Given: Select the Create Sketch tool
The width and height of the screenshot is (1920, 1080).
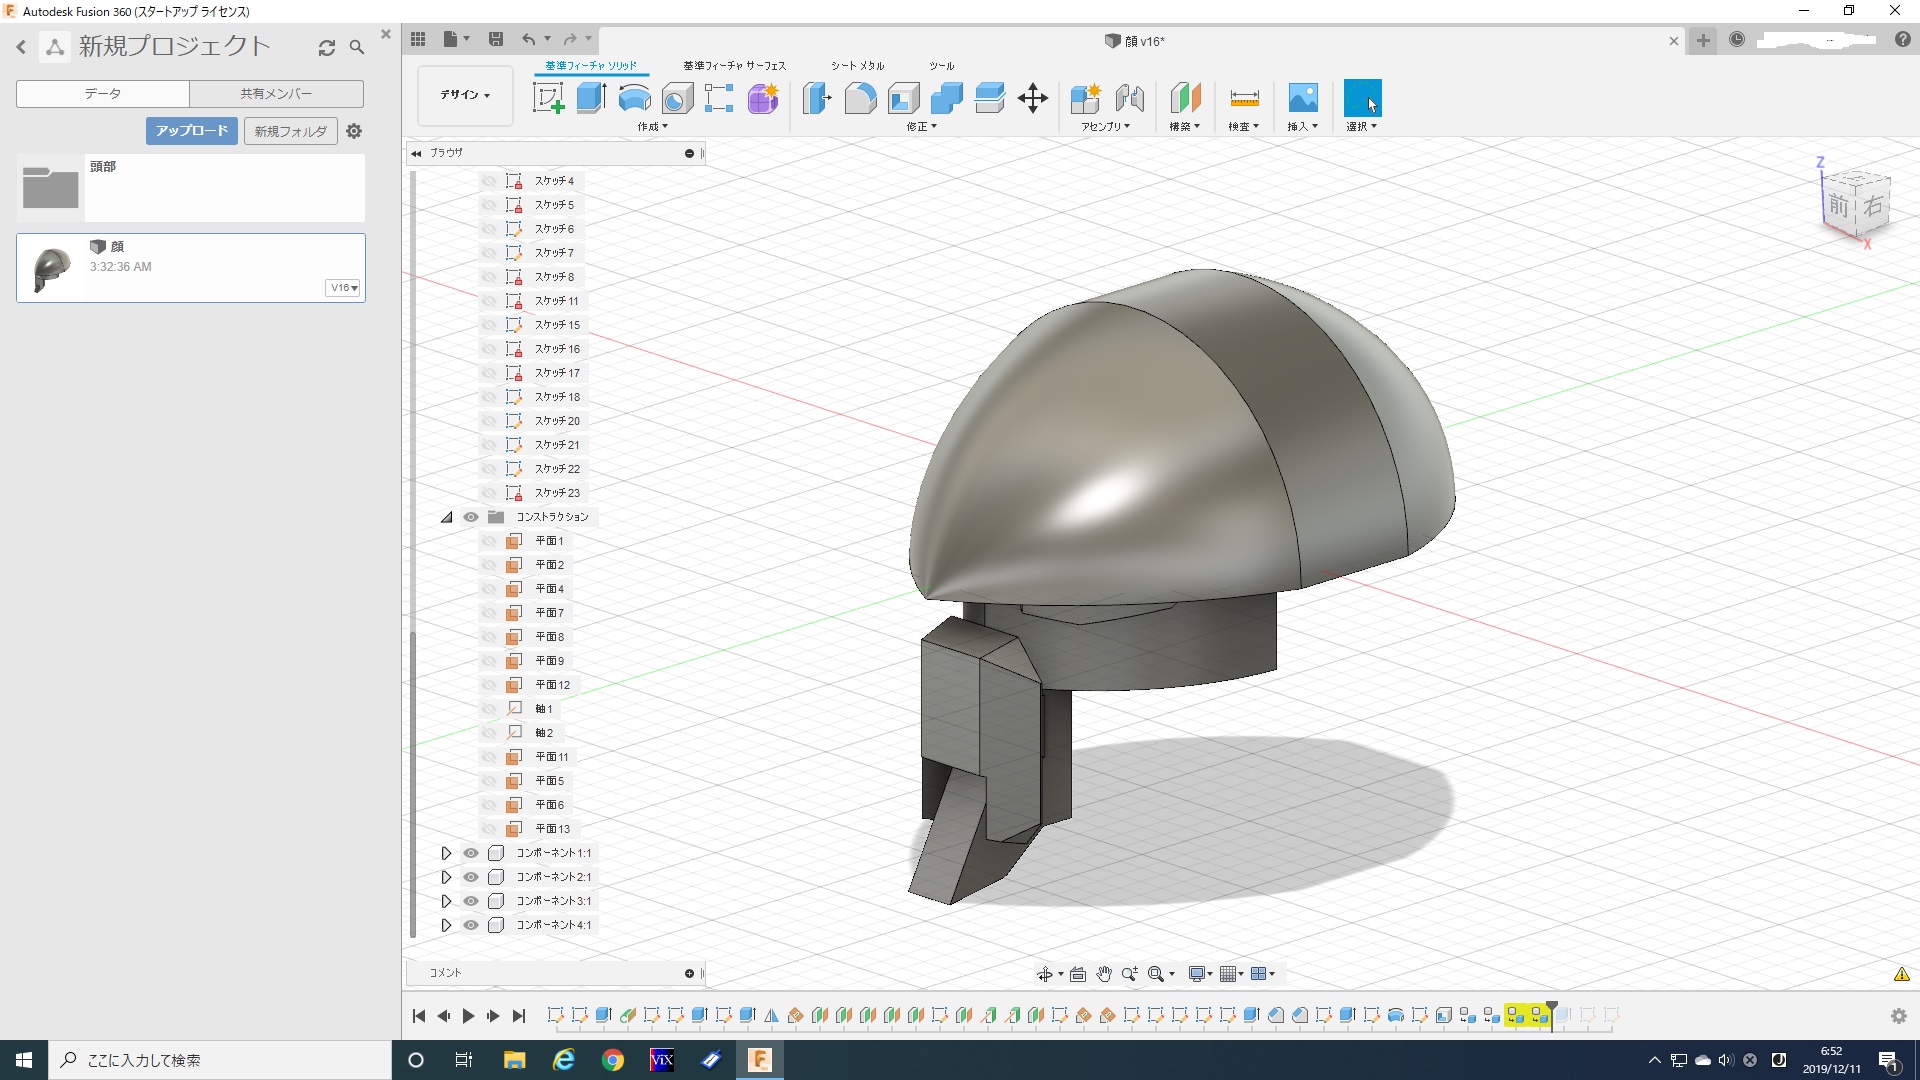Looking at the screenshot, I should (x=548, y=98).
